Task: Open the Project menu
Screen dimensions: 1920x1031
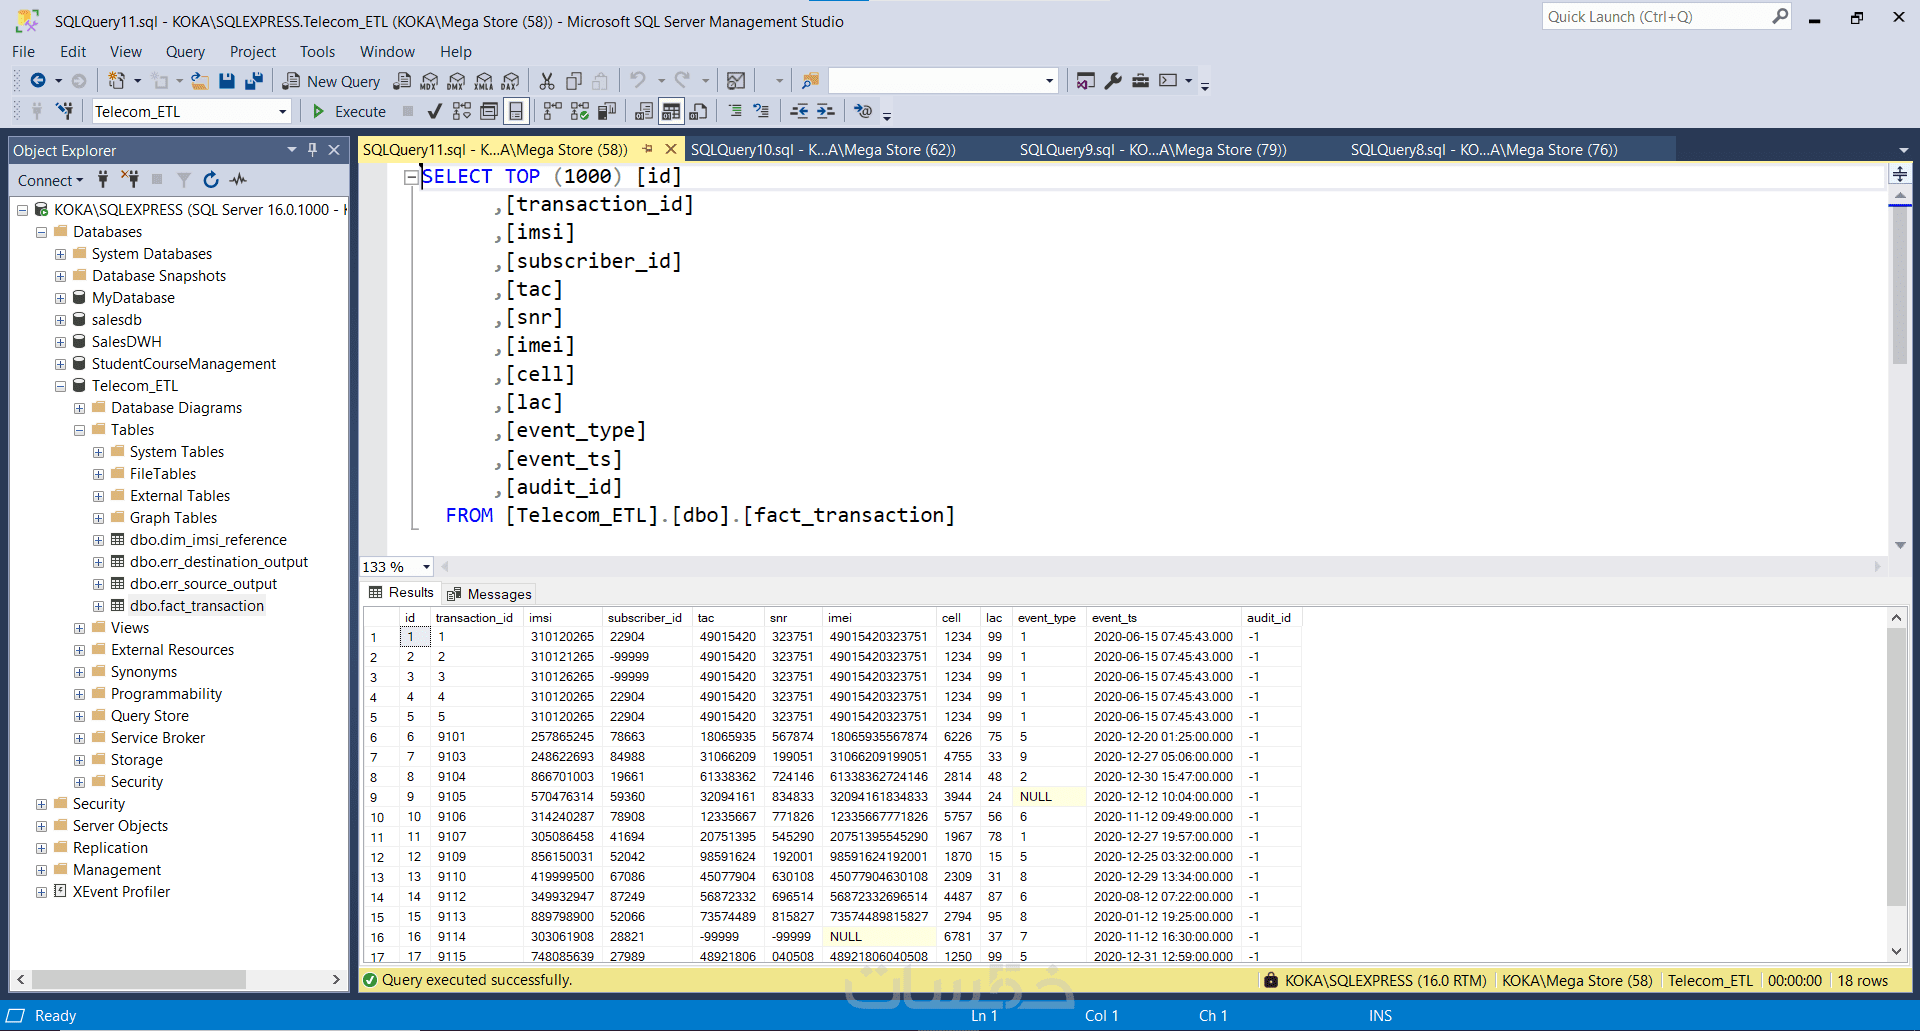Action: (252, 52)
